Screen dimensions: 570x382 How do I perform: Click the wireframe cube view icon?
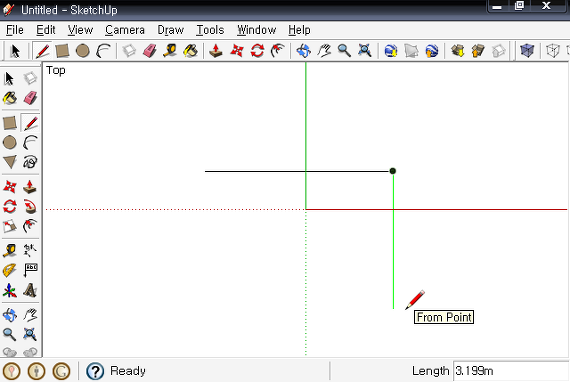[x=553, y=51]
